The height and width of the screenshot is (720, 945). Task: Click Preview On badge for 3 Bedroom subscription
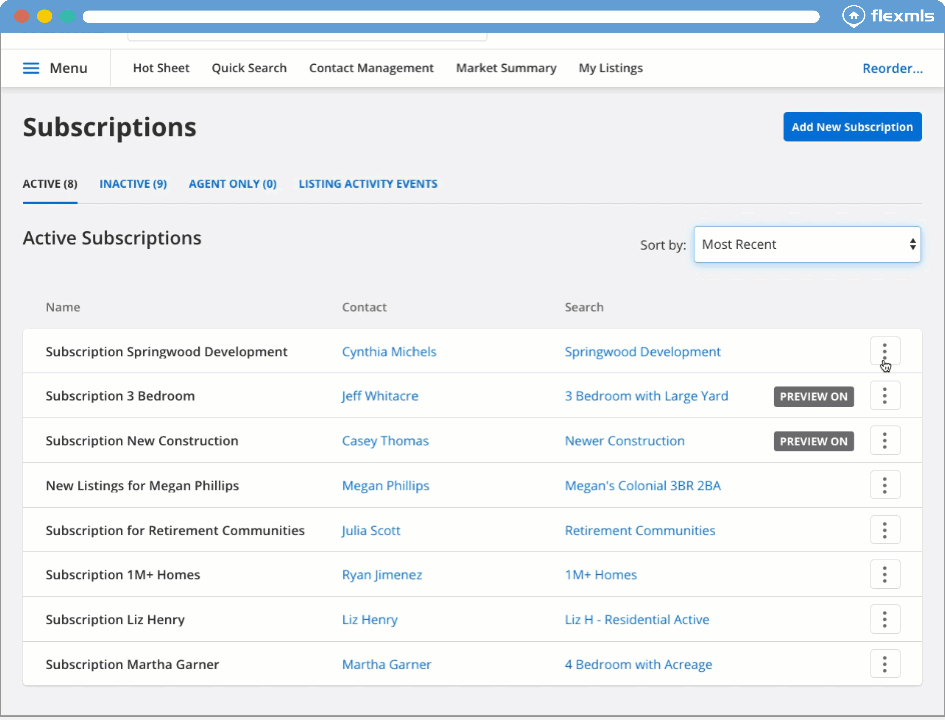click(814, 397)
